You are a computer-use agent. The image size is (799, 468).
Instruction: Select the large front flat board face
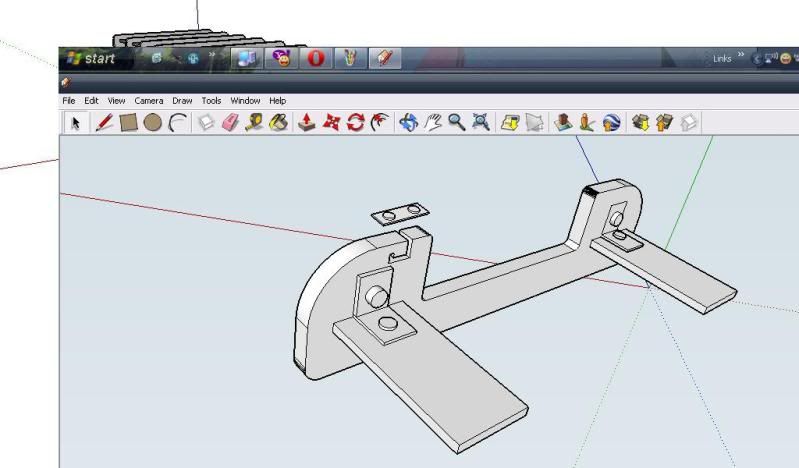(433, 375)
